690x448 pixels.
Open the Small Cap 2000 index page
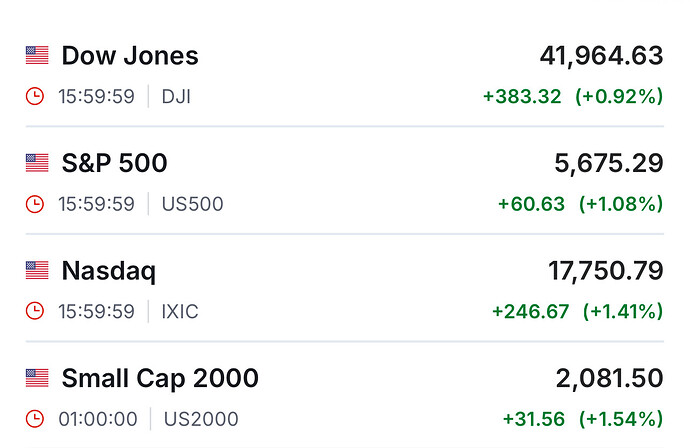point(160,378)
